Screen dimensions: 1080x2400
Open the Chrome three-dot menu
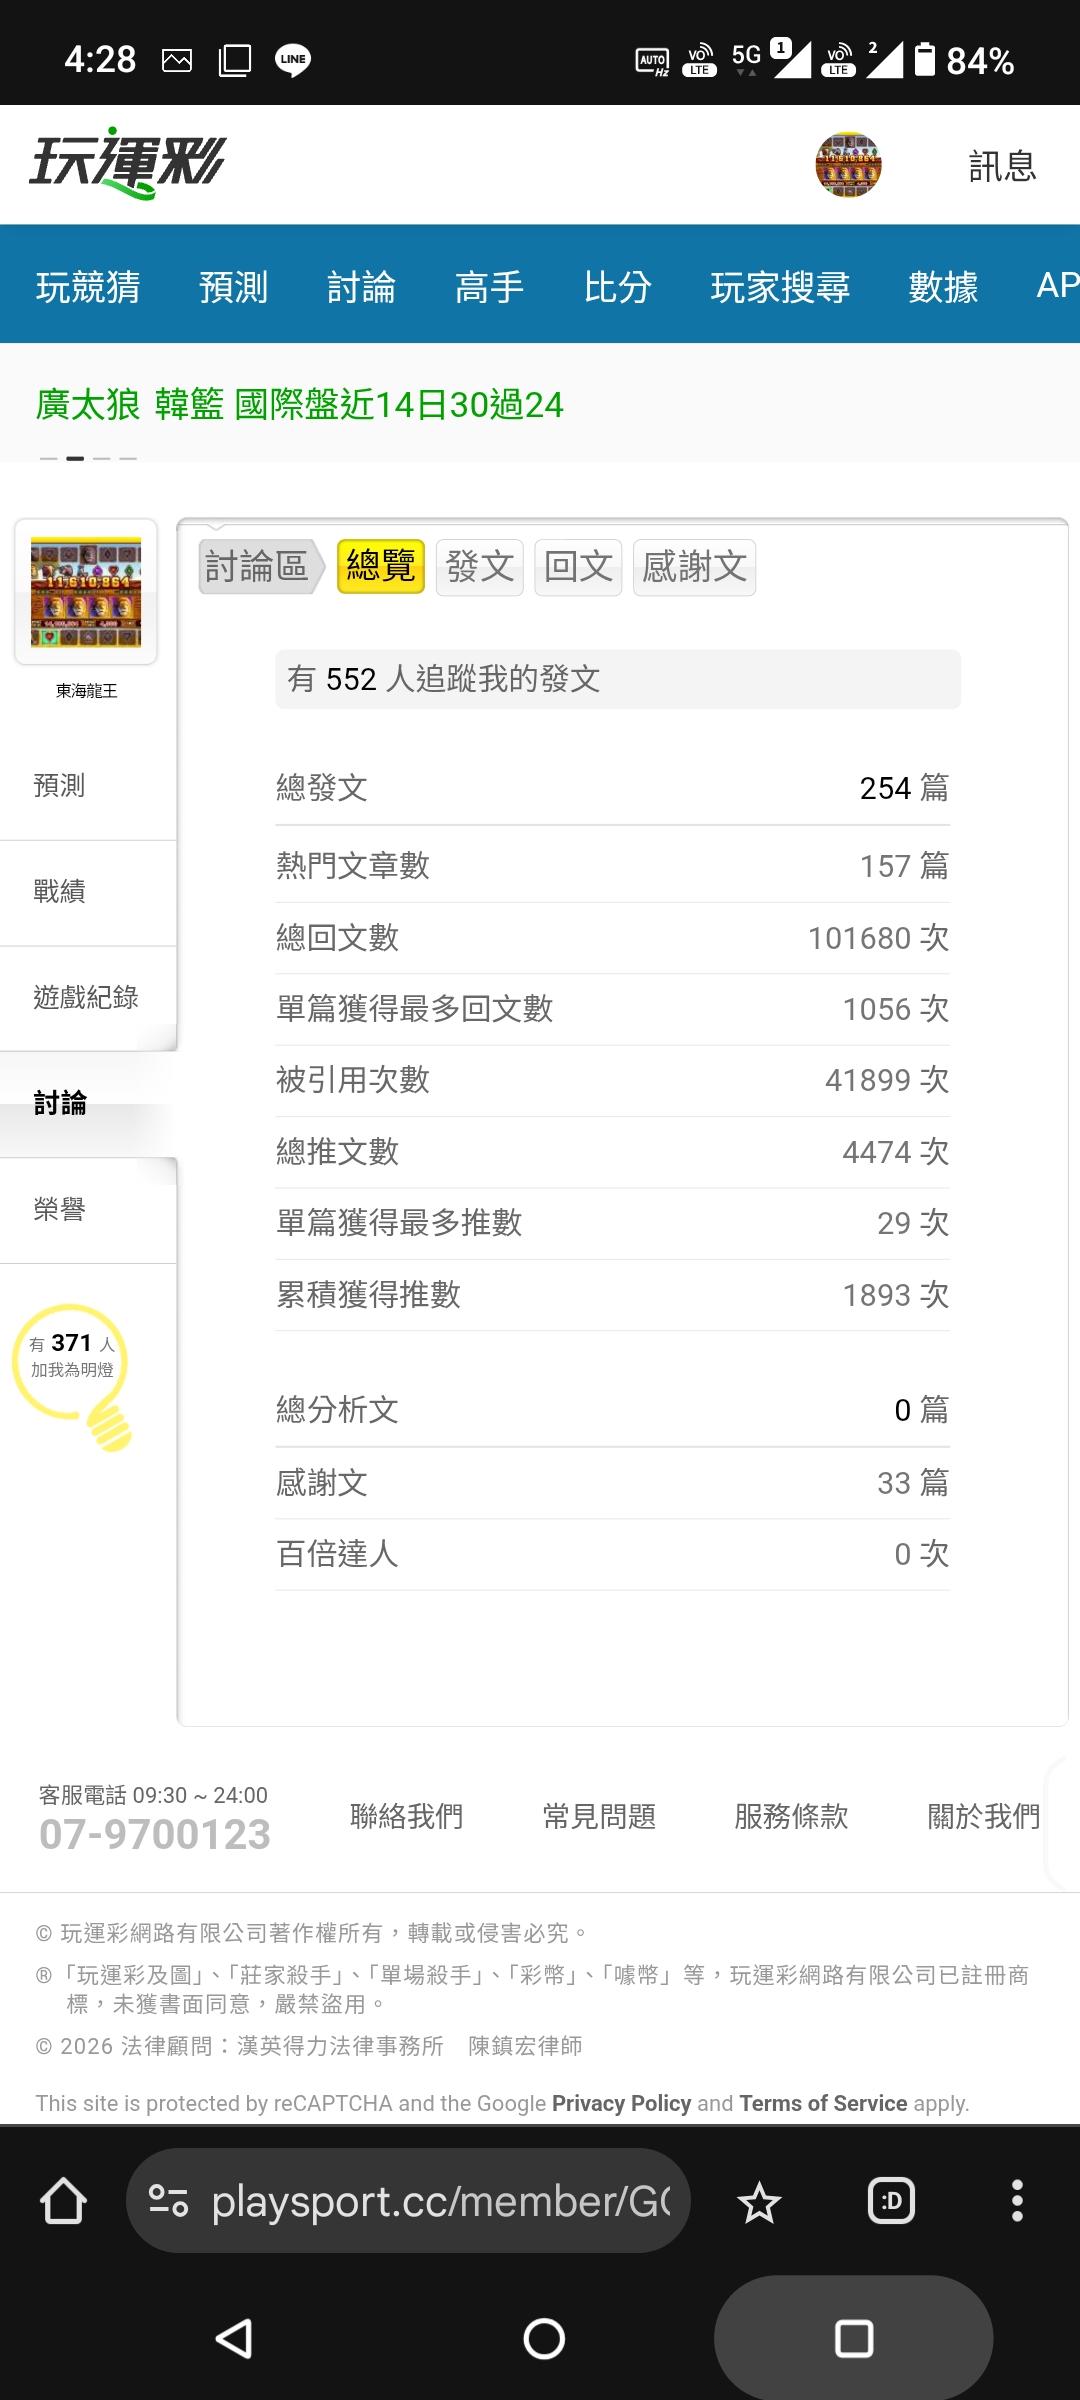[1017, 2201]
